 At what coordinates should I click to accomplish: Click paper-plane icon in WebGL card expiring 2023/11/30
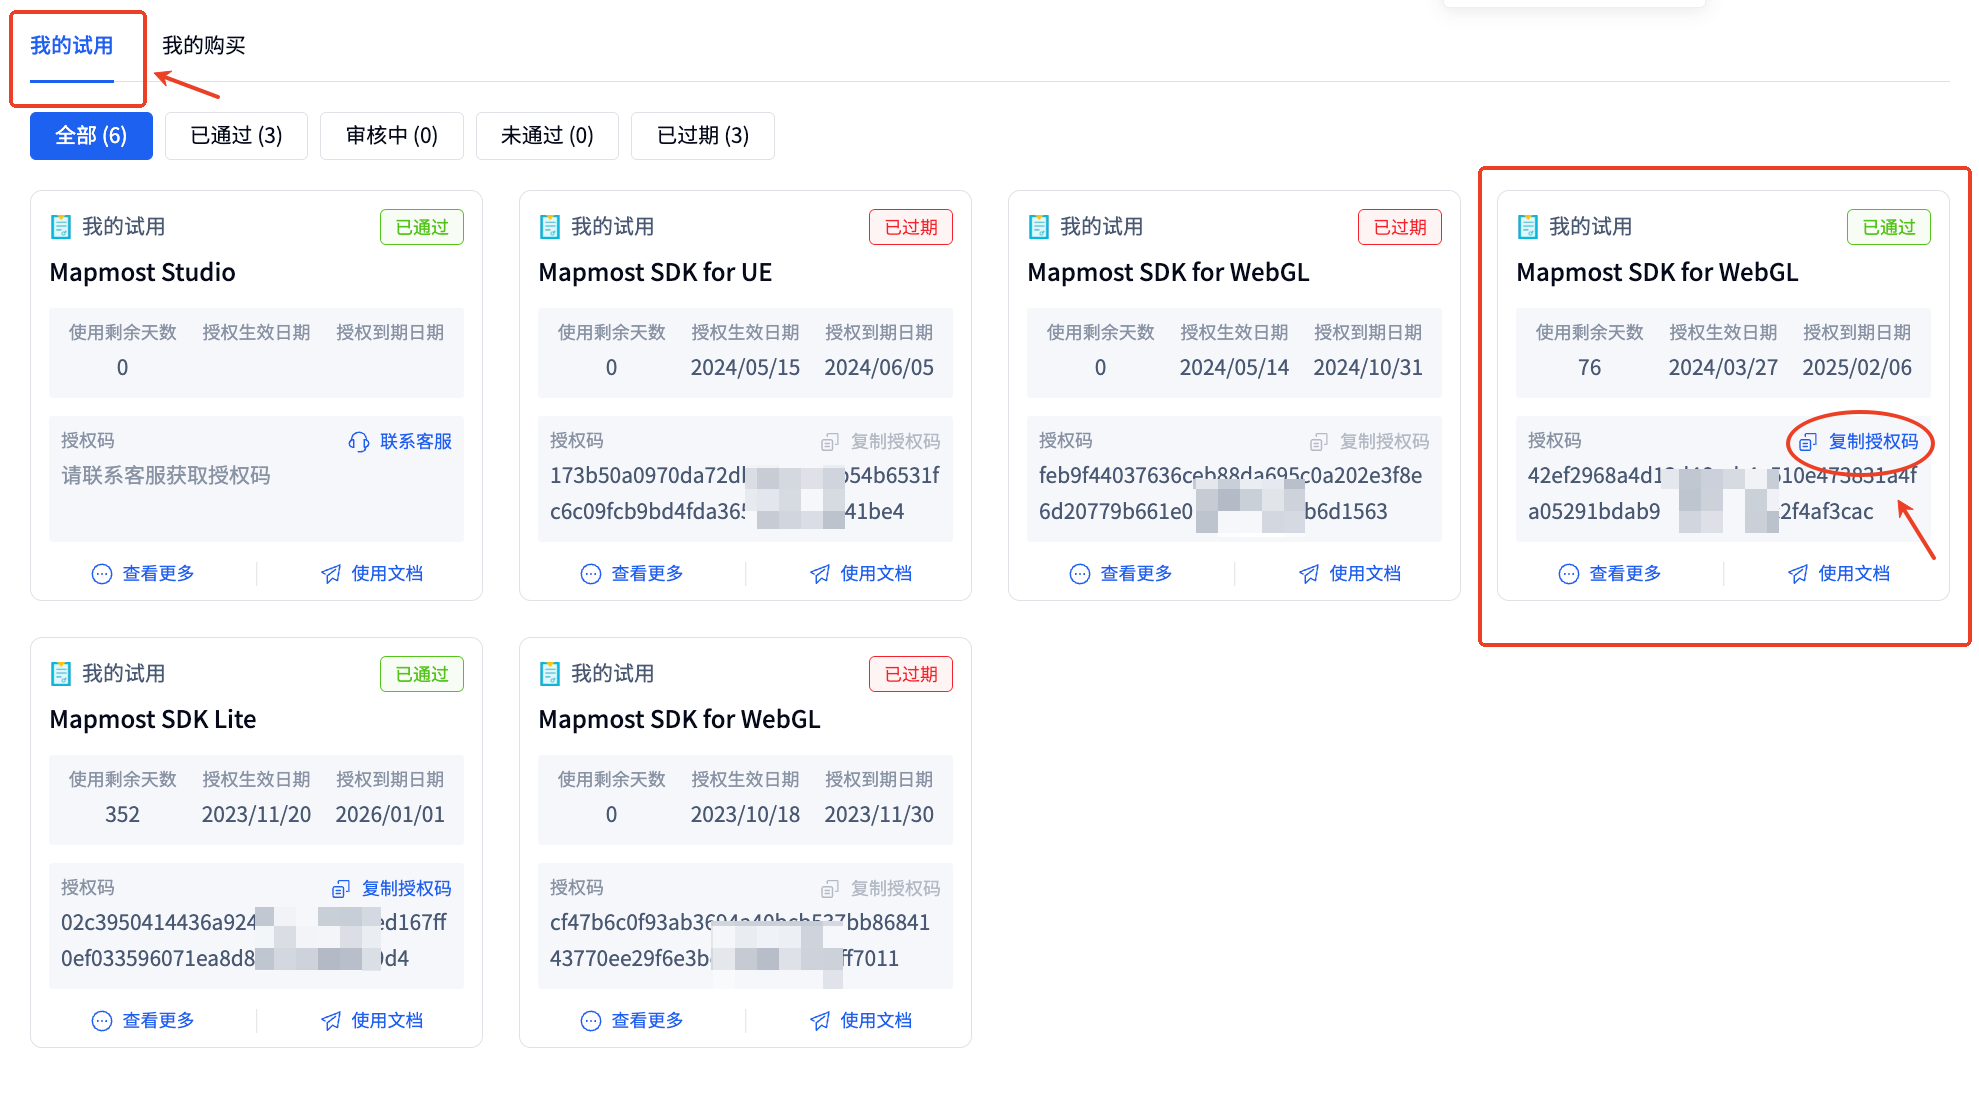pos(820,1021)
